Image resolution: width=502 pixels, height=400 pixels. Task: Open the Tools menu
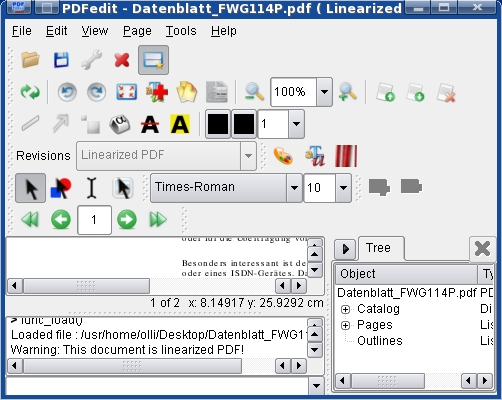[x=181, y=31]
